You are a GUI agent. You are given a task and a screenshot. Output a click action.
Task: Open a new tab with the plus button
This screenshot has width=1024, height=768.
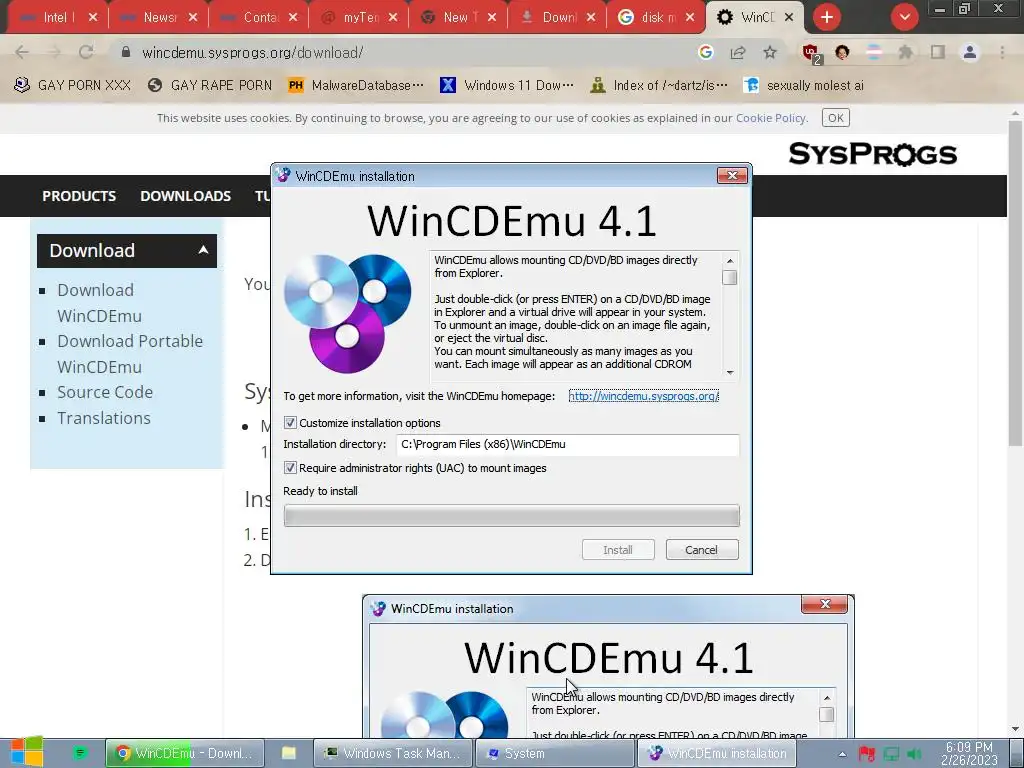tap(827, 18)
